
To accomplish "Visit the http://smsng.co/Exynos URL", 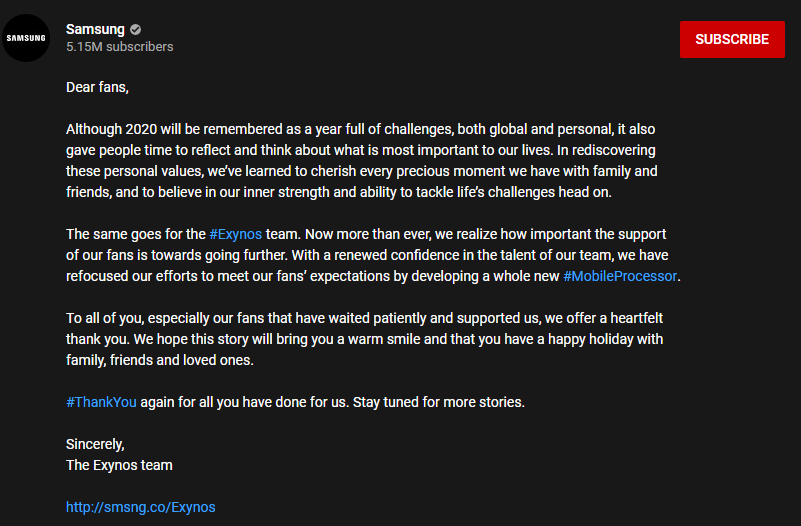I will tap(140, 507).
